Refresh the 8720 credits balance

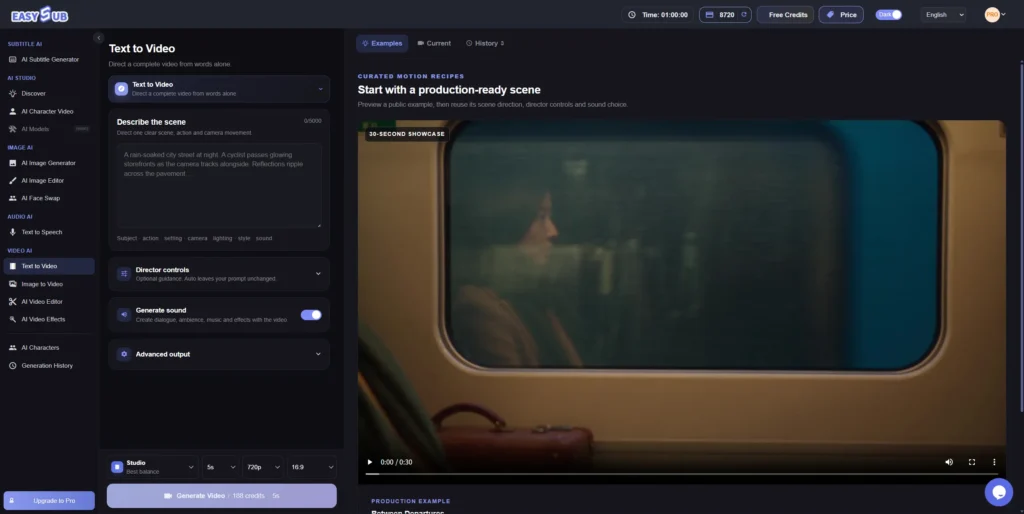pos(744,14)
